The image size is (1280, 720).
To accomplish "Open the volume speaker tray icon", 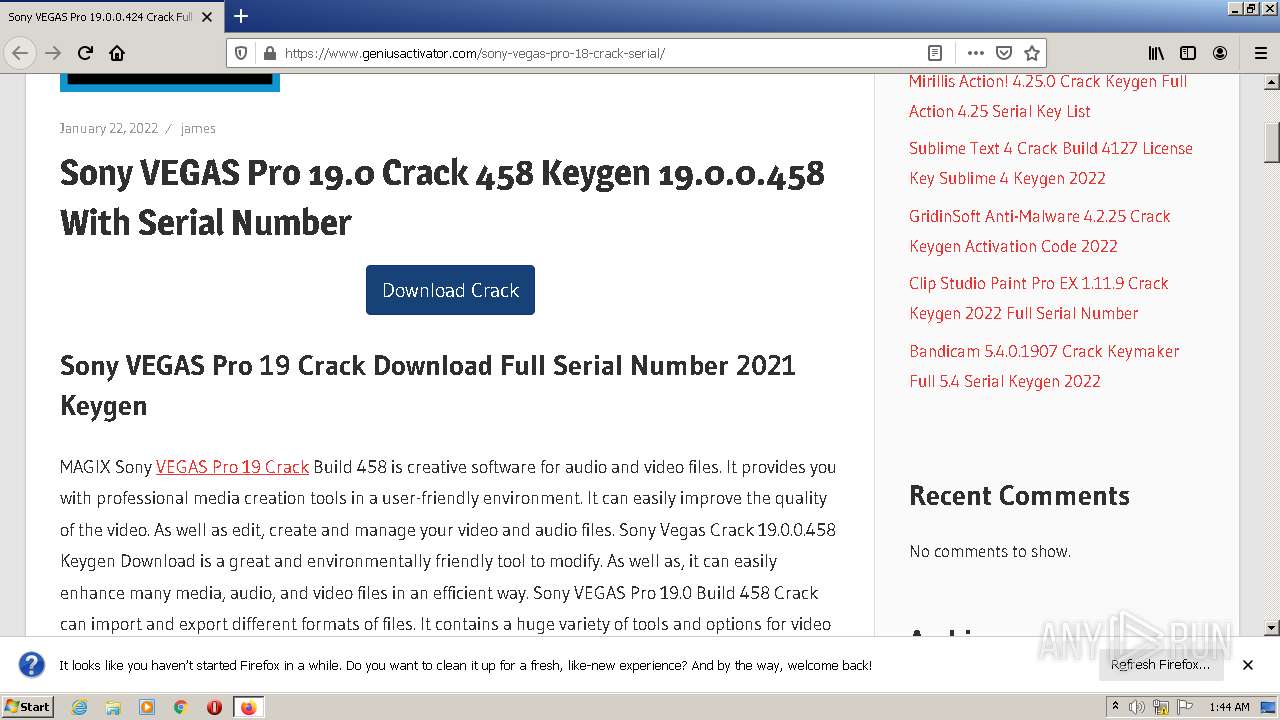I will coord(1137,707).
